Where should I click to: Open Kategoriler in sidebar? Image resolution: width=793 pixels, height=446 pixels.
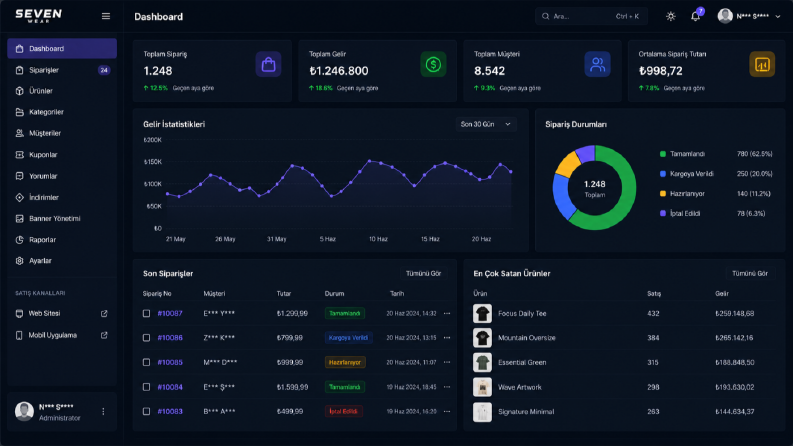pos(62,112)
